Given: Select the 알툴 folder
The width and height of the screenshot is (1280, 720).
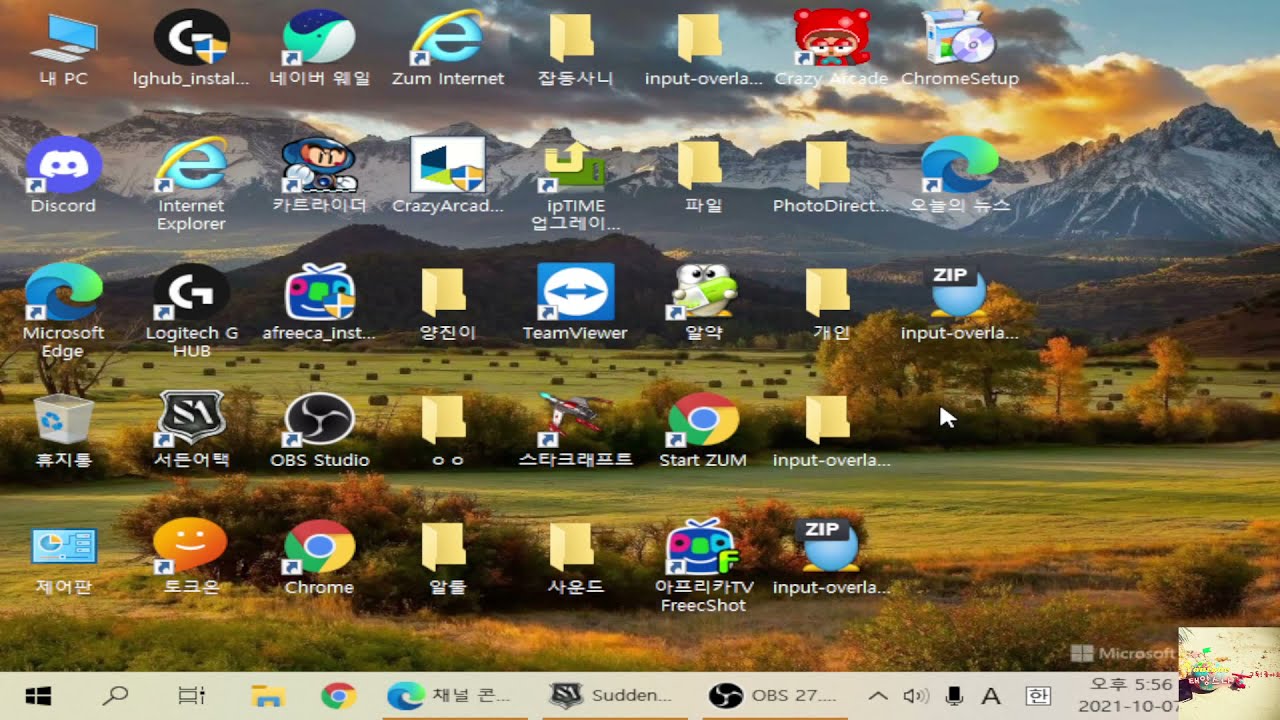Looking at the screenshot, I should 446,560.
